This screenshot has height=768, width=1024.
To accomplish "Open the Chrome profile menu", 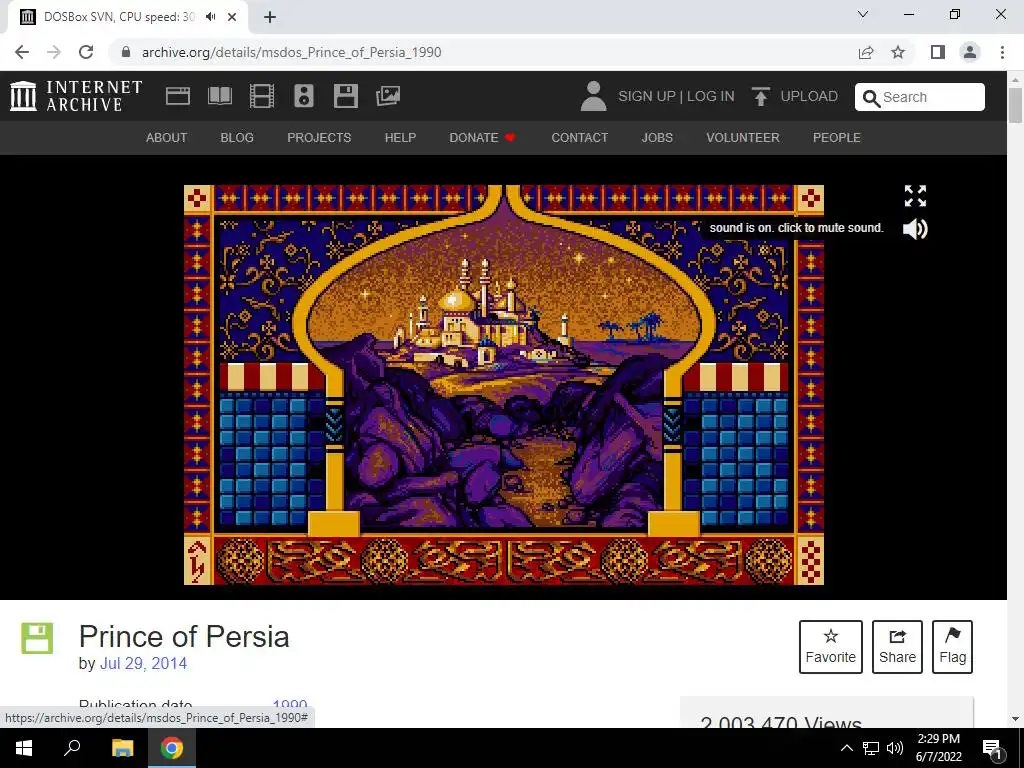I will coord(970,52).
